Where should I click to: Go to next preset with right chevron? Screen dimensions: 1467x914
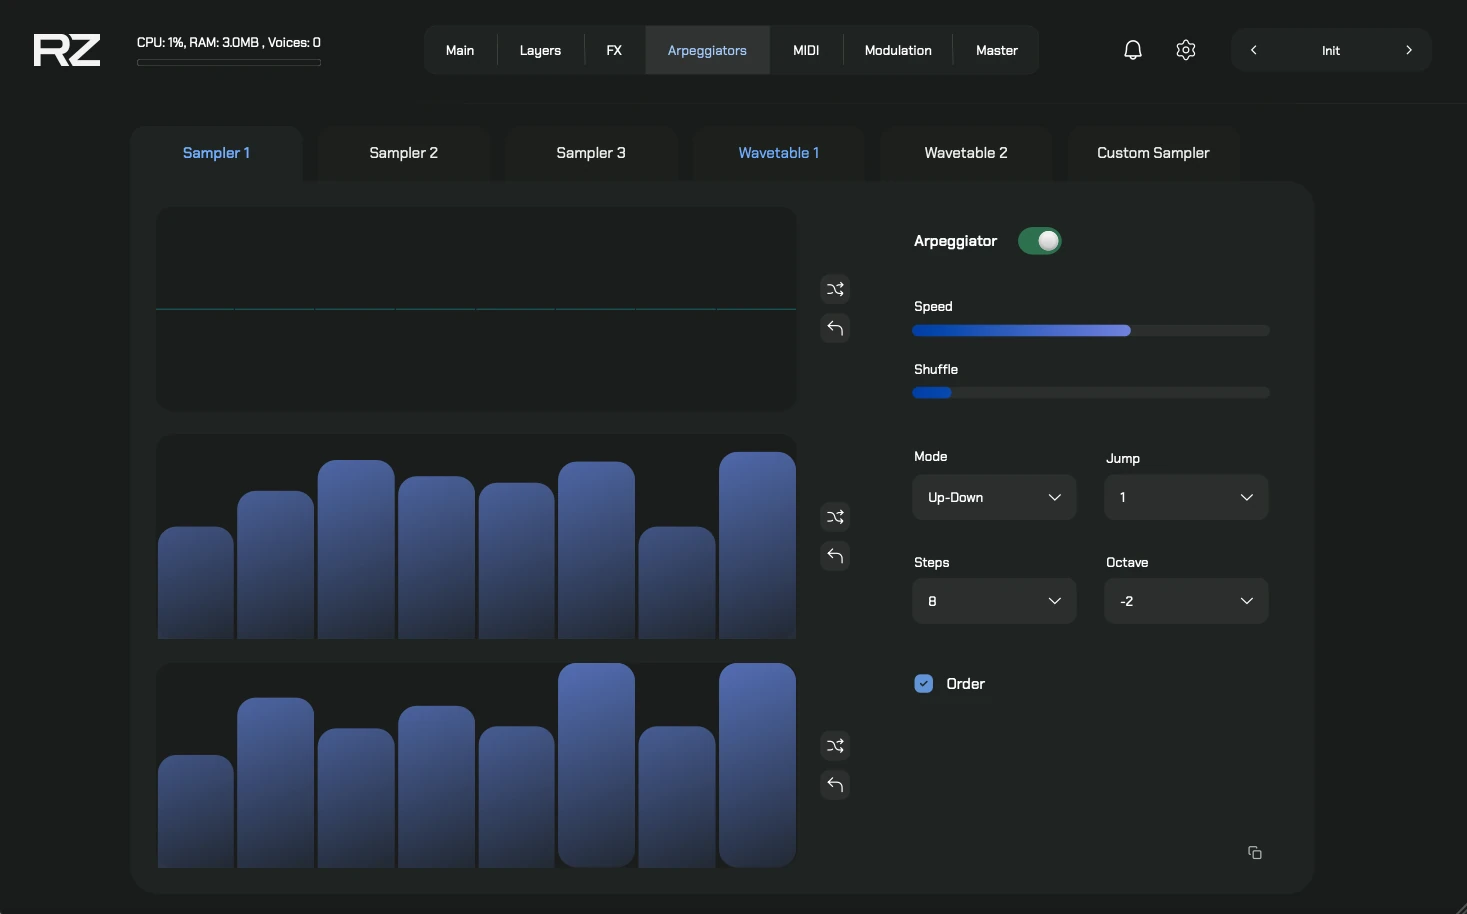(x=1409, y=50)
